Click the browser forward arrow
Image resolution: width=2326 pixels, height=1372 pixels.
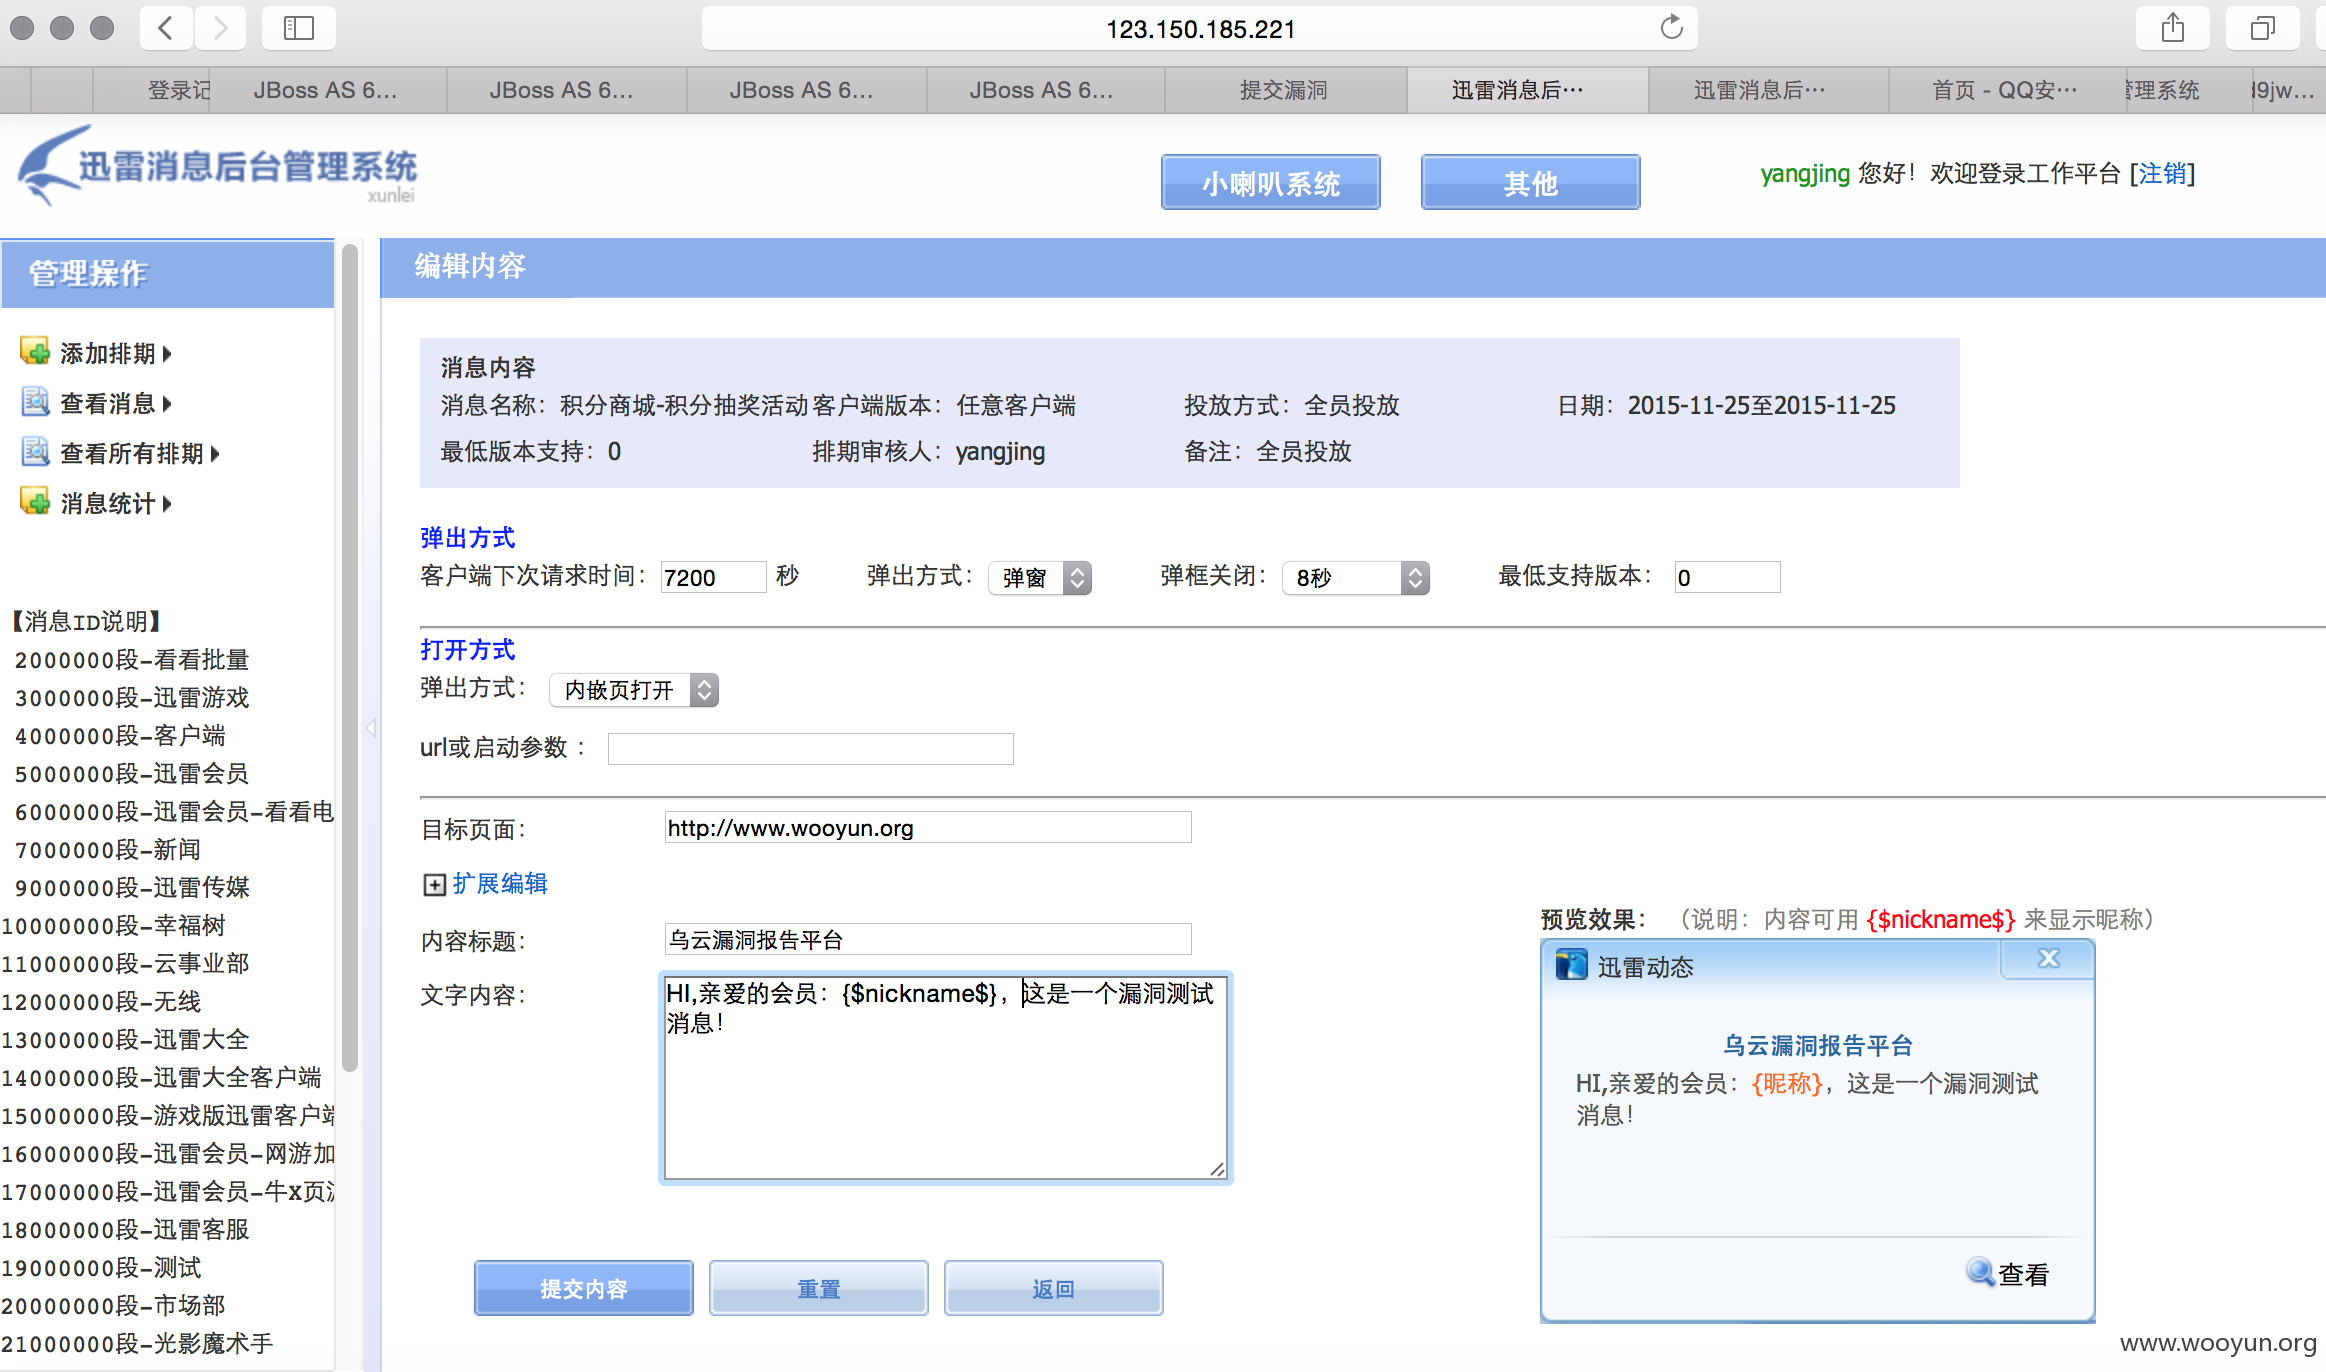[220, 28]
